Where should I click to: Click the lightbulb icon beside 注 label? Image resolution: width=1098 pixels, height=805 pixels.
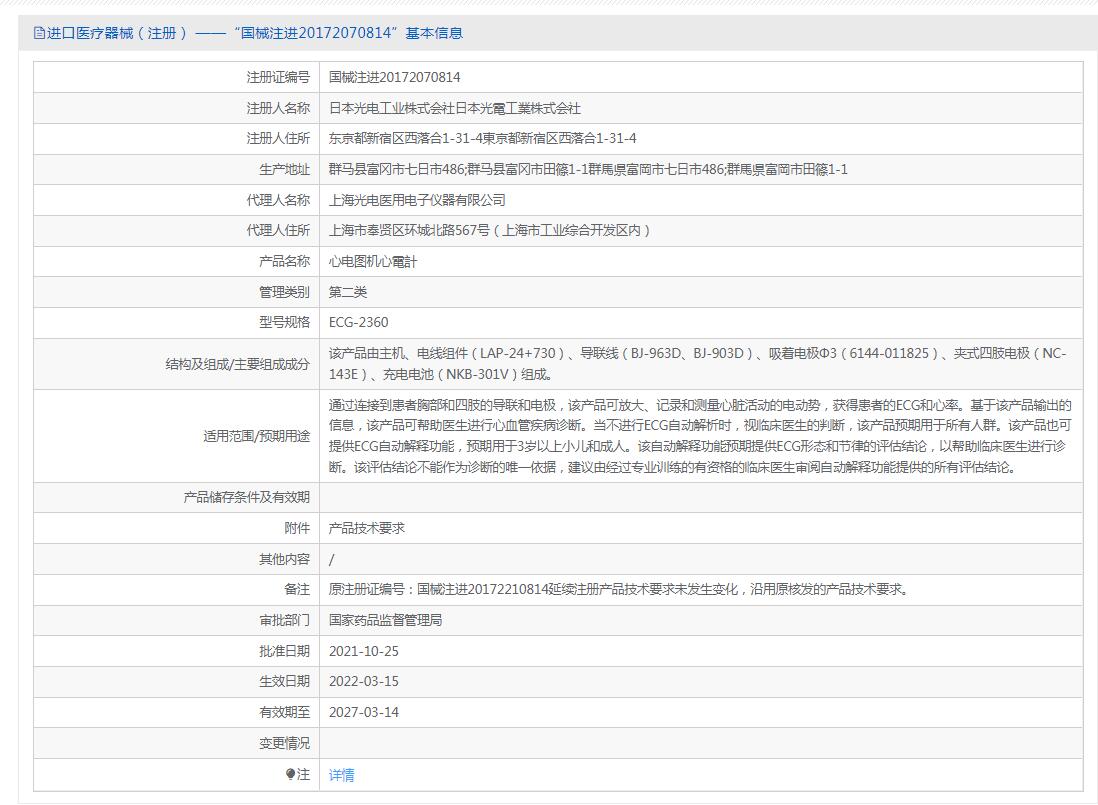(x=290, y=775)
